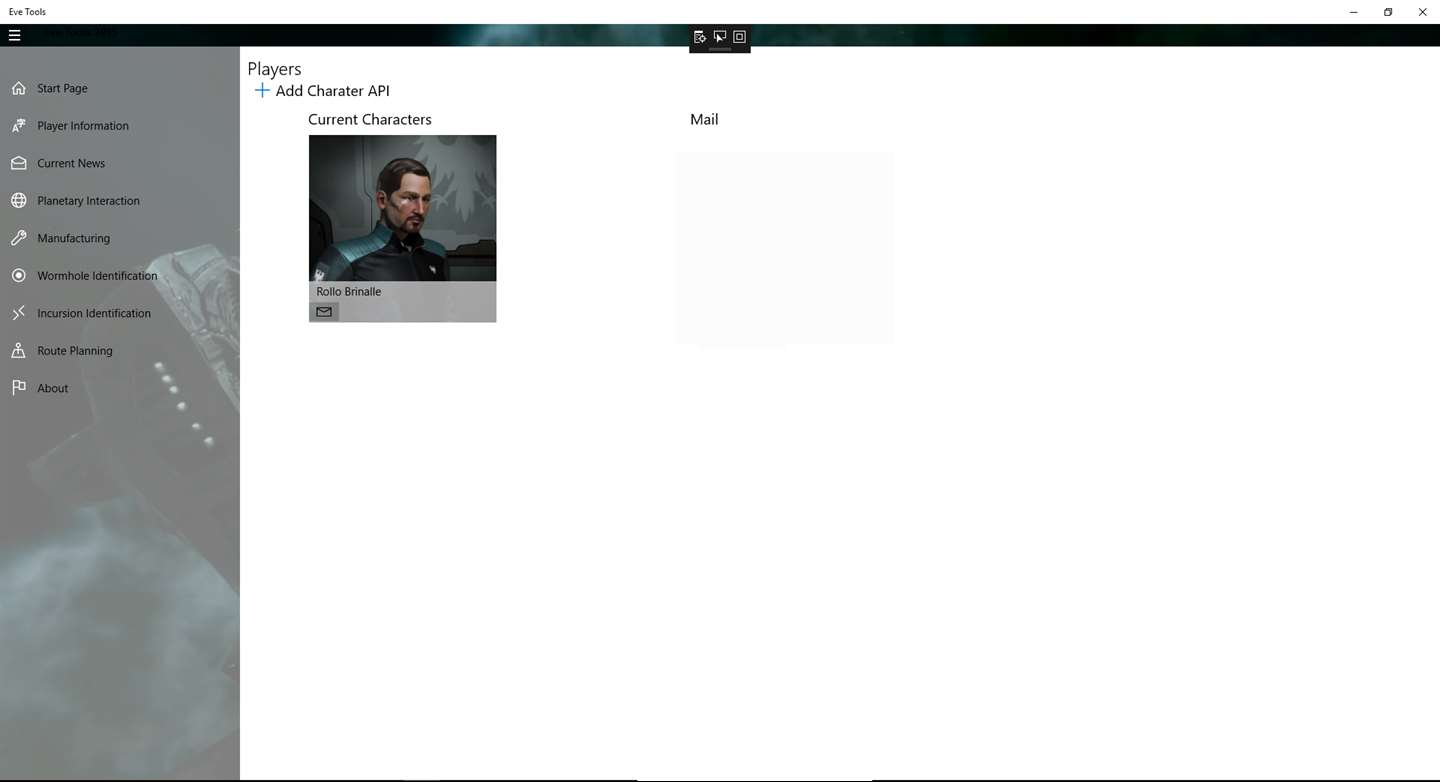
Task: Click the Mail heading
Action: coord(704,119)
